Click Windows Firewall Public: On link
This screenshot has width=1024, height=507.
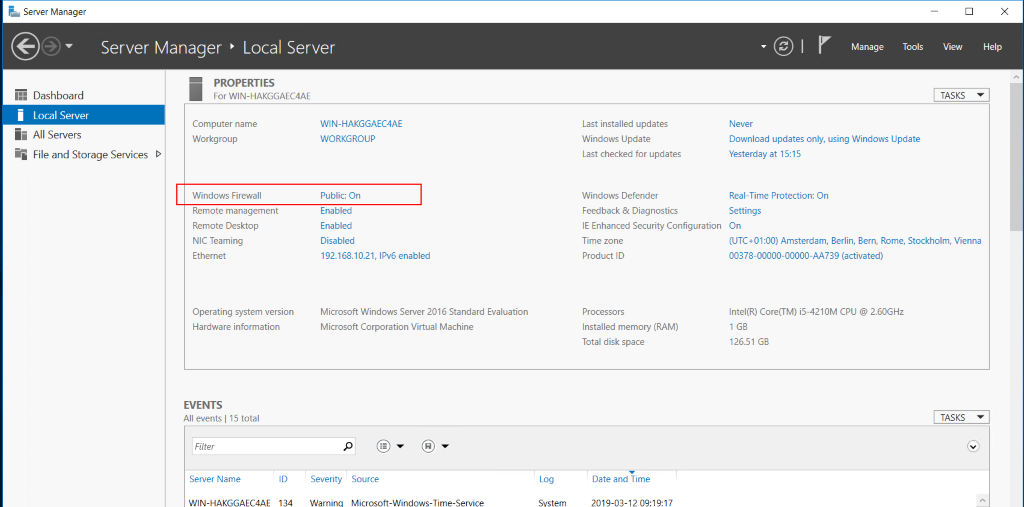point(340,195)
